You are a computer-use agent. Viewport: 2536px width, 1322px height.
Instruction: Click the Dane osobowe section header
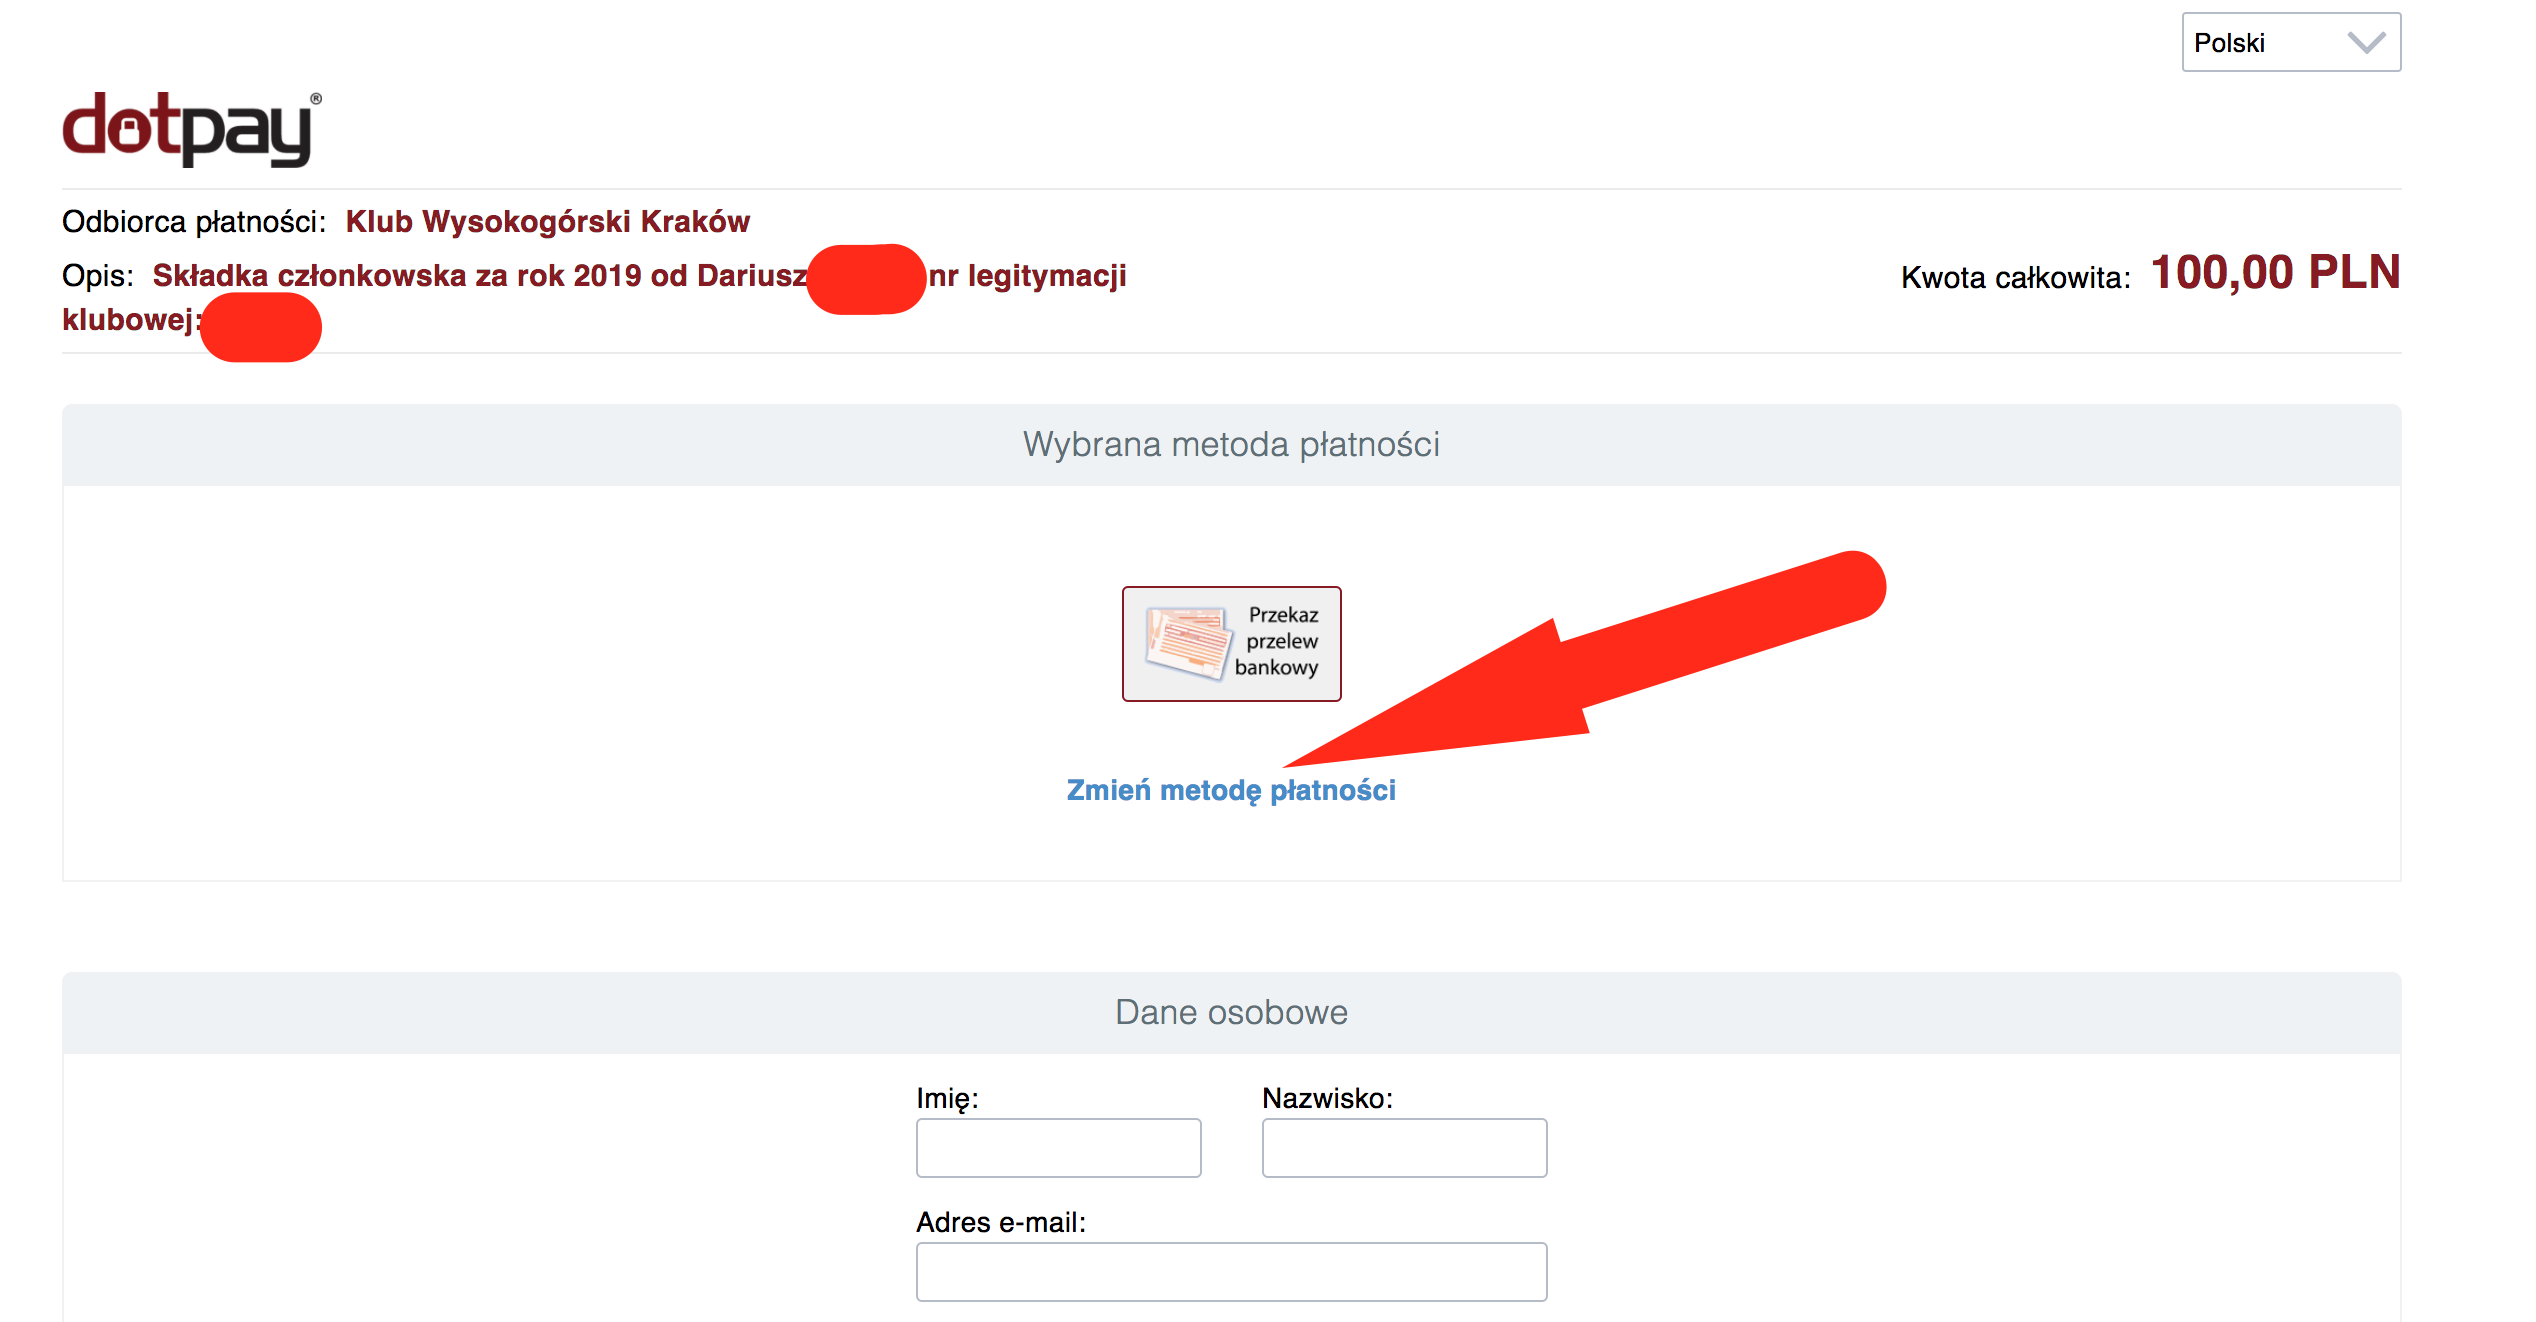pyautogui.click(x=1230, y=1013)
